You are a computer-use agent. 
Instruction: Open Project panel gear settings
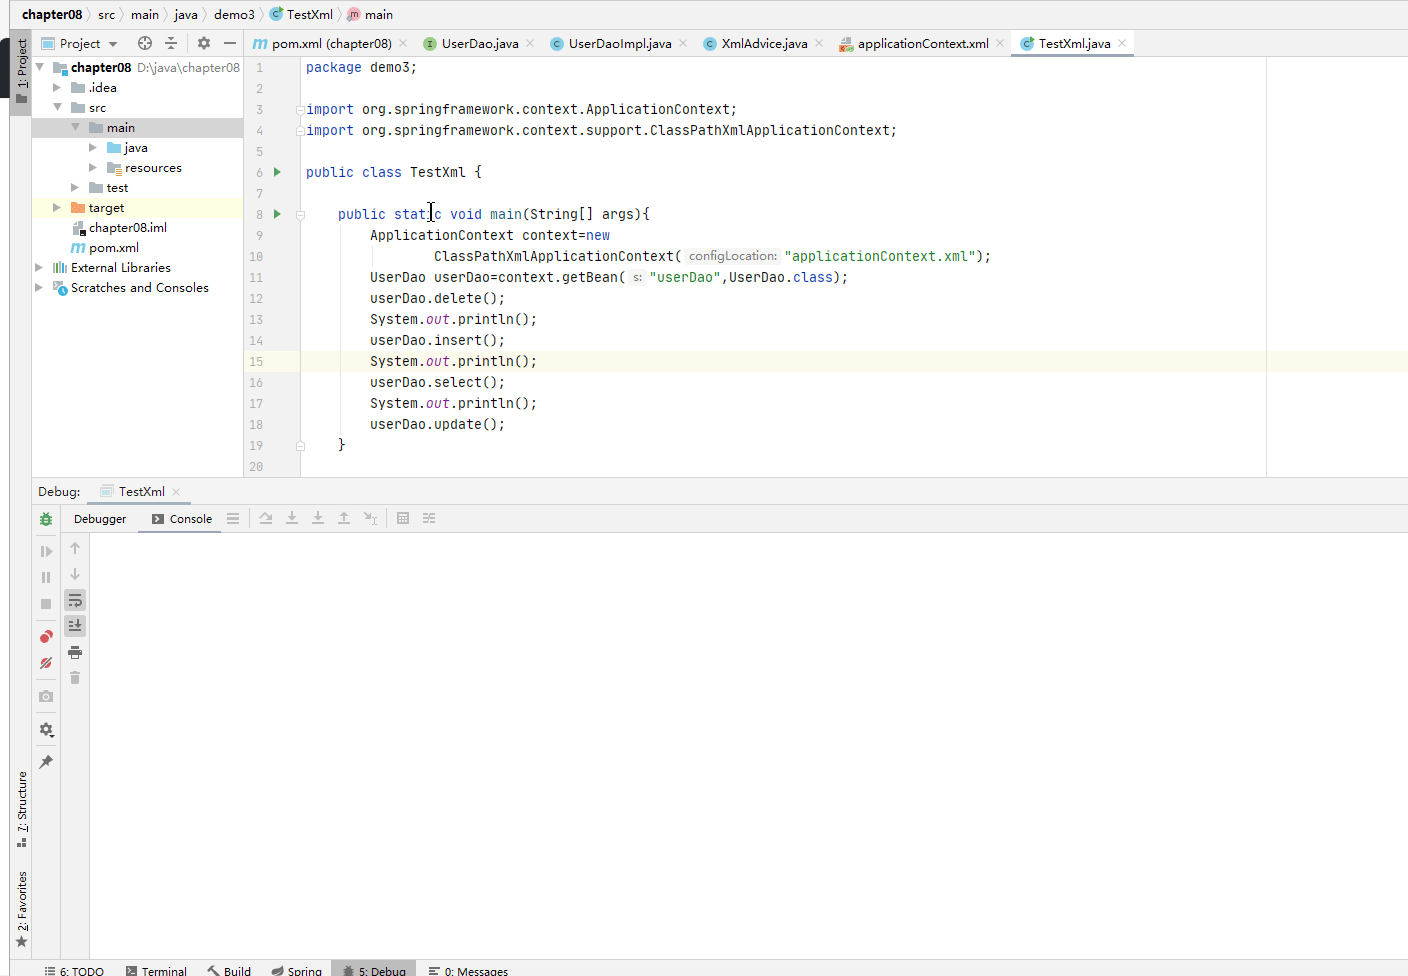204,43
